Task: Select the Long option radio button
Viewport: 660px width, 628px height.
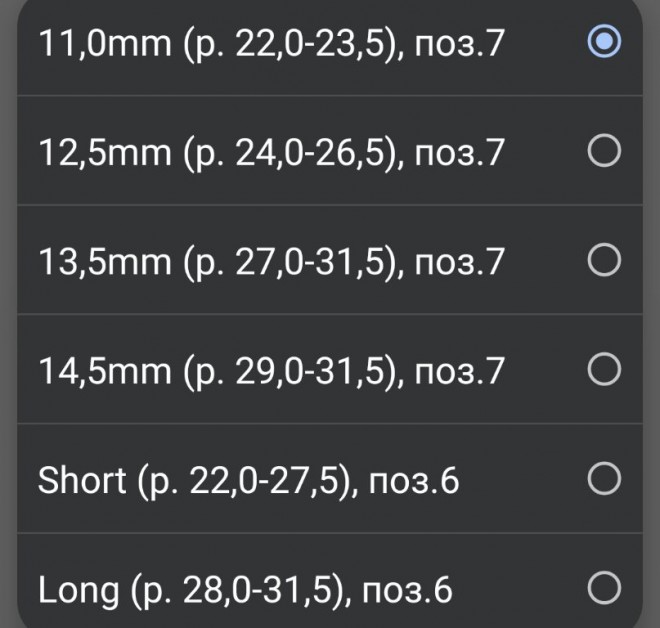Action: [x=604, y=589]
